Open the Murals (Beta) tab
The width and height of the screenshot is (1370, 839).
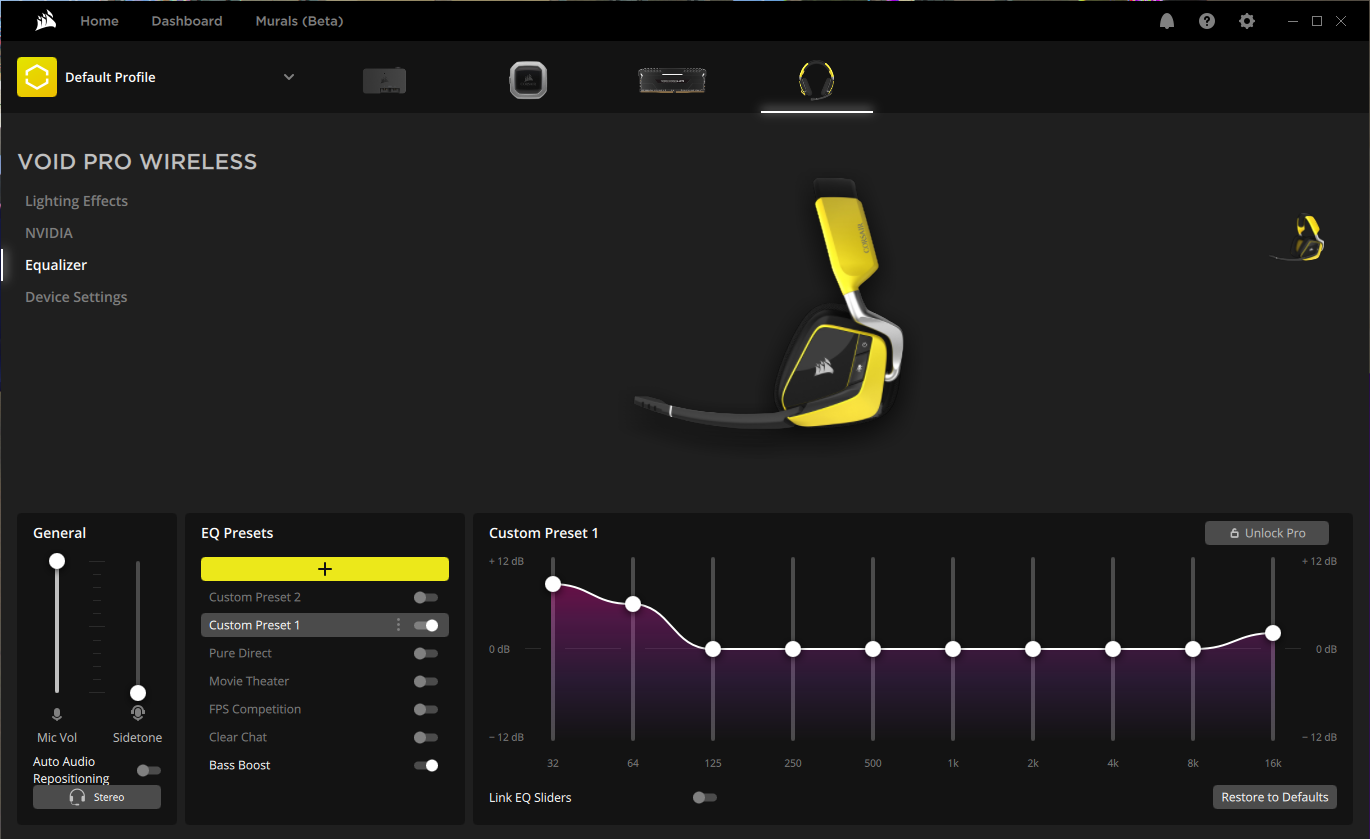(299, 21)
